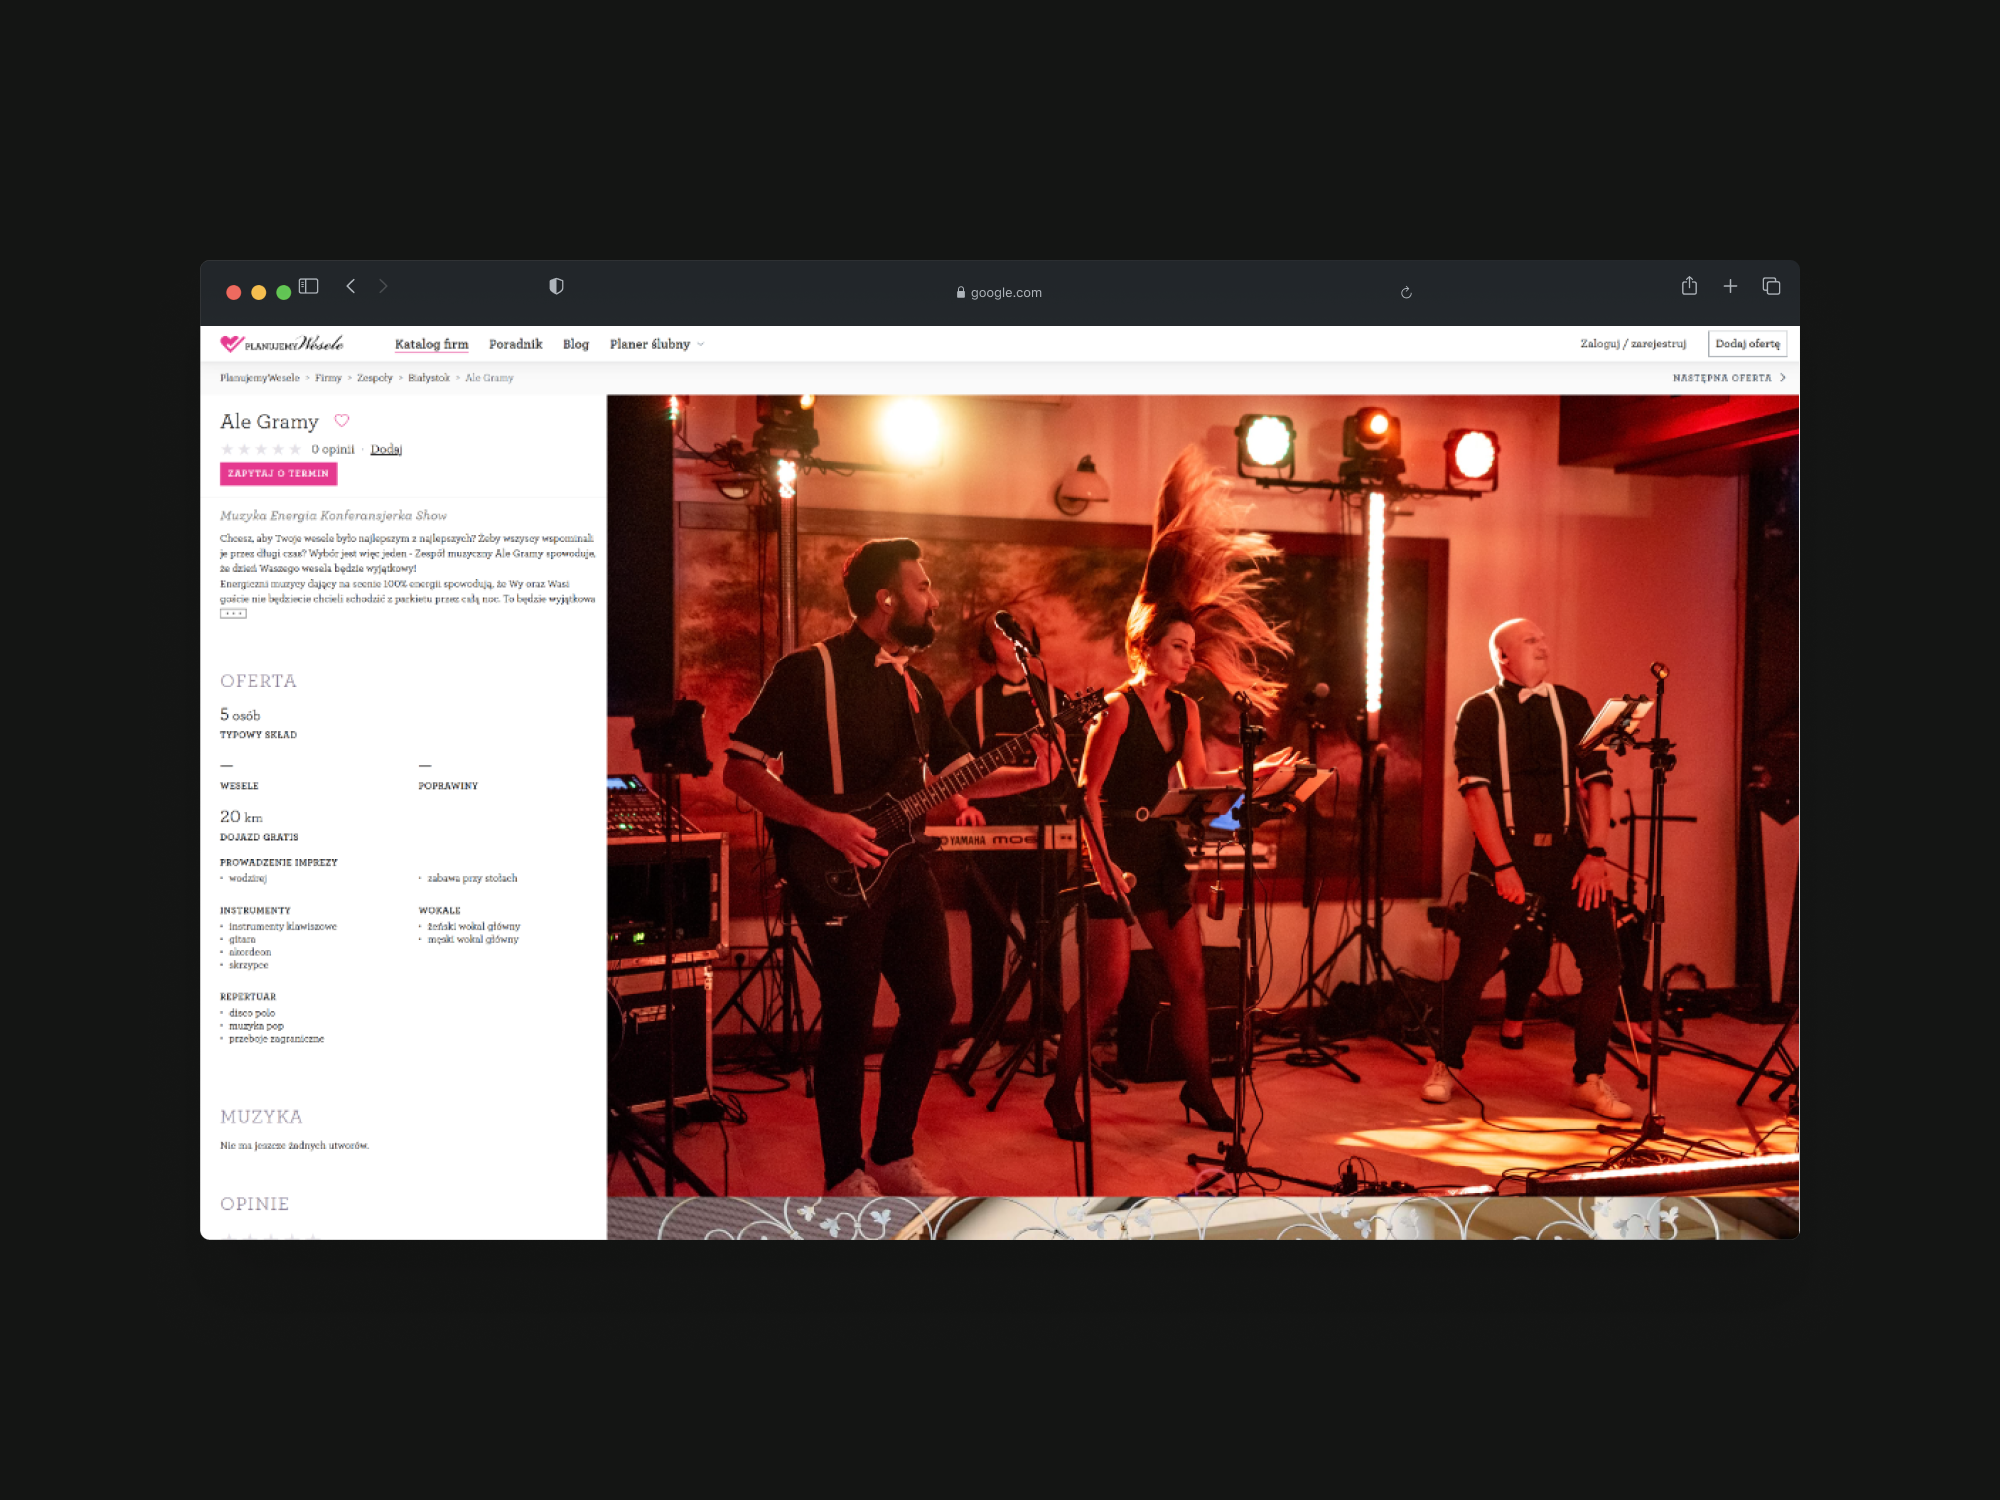Viewport: 2000px width, 1500px height.
Task: Open a new tab with plus icon
Action: pyautogui.click(x=1730, y=287)
